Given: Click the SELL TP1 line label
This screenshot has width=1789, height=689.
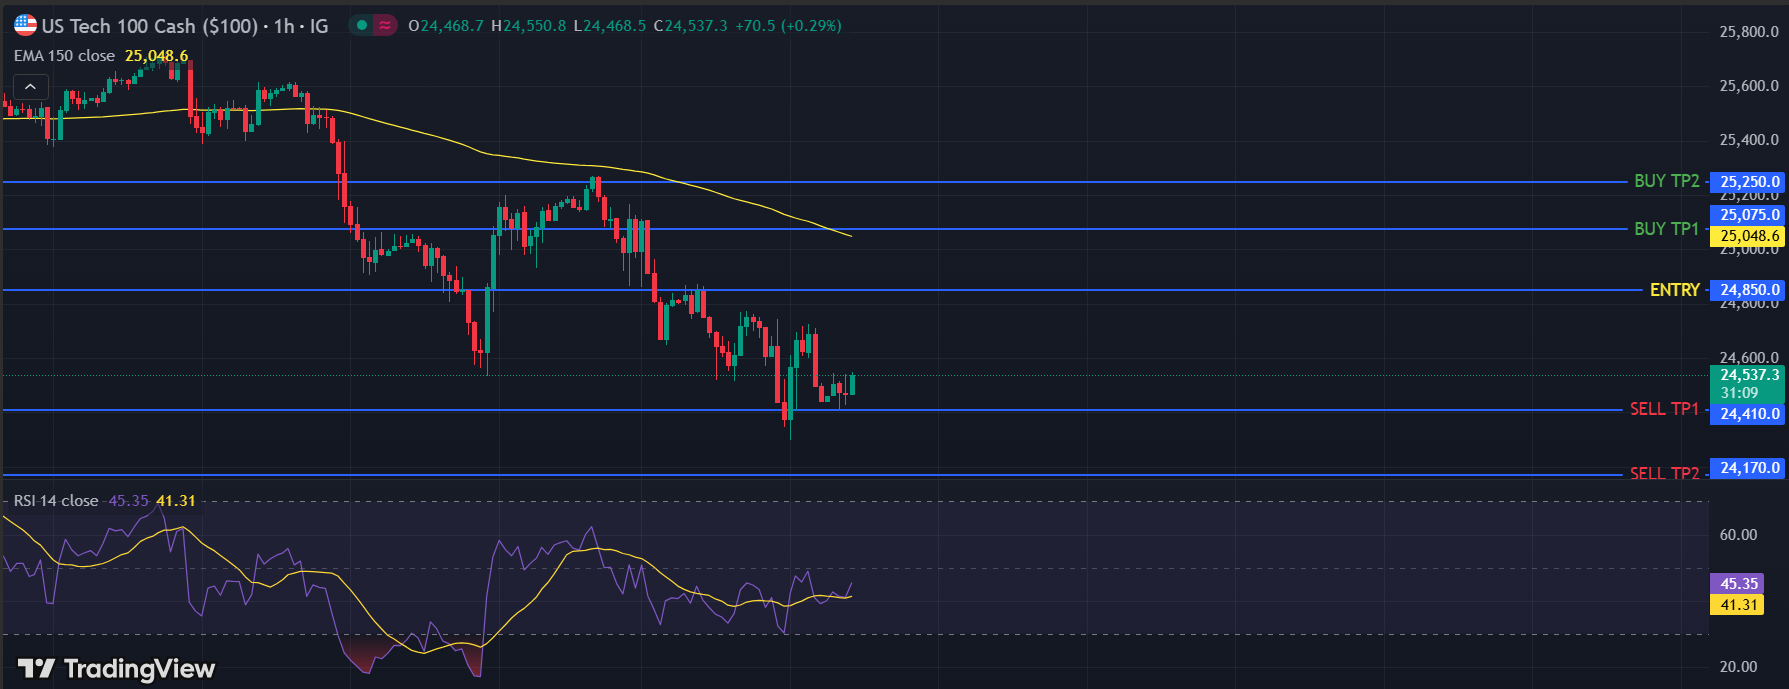Looking at the screenshot, I should click(x=1664, y=409).
